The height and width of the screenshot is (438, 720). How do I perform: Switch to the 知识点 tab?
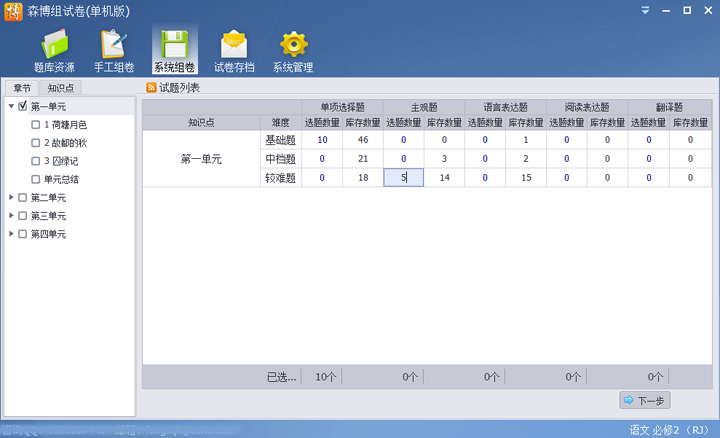(x=61, y=88)
